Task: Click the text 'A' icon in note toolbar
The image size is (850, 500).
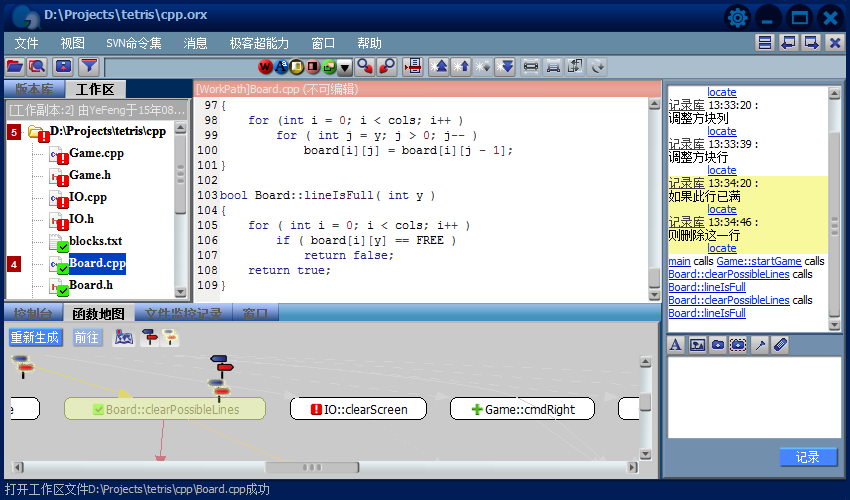Action: 675,345
